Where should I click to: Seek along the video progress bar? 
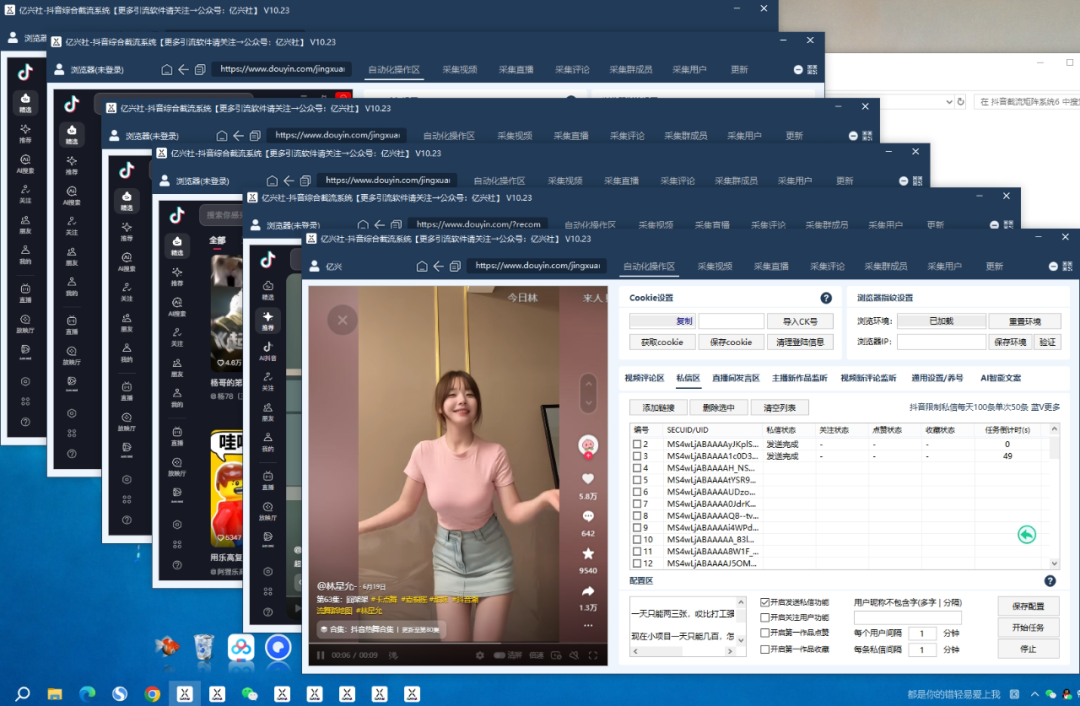(458, 645)
